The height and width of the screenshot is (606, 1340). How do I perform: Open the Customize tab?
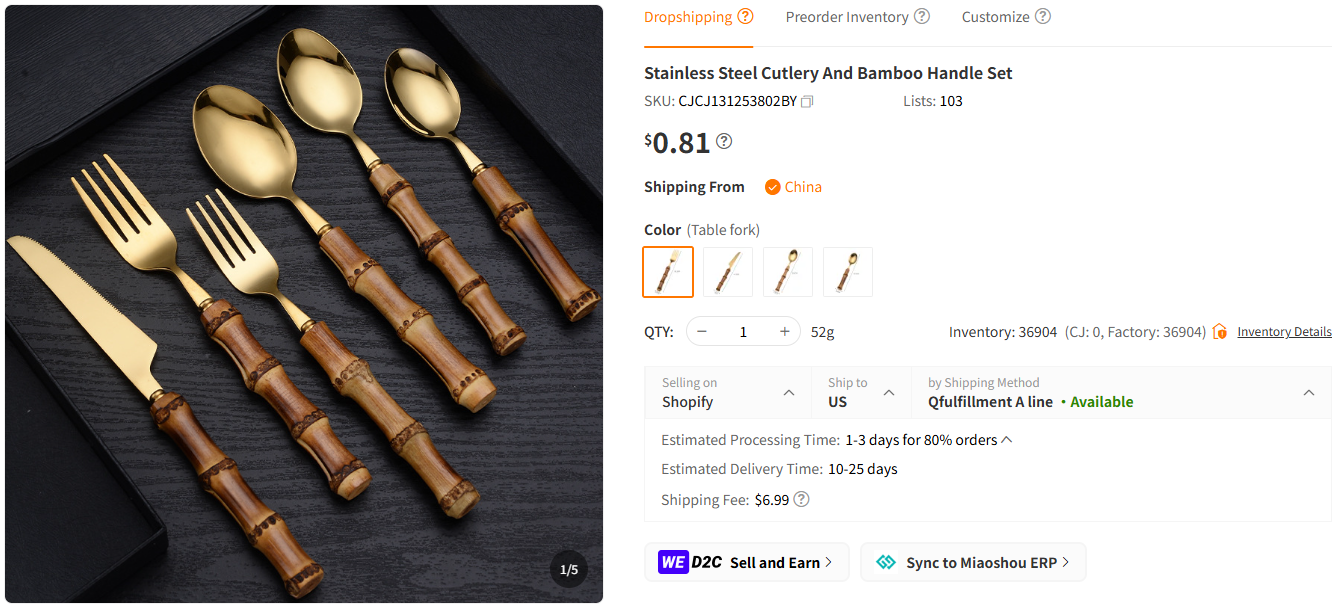pyautogui.click(x=995, y=16)
